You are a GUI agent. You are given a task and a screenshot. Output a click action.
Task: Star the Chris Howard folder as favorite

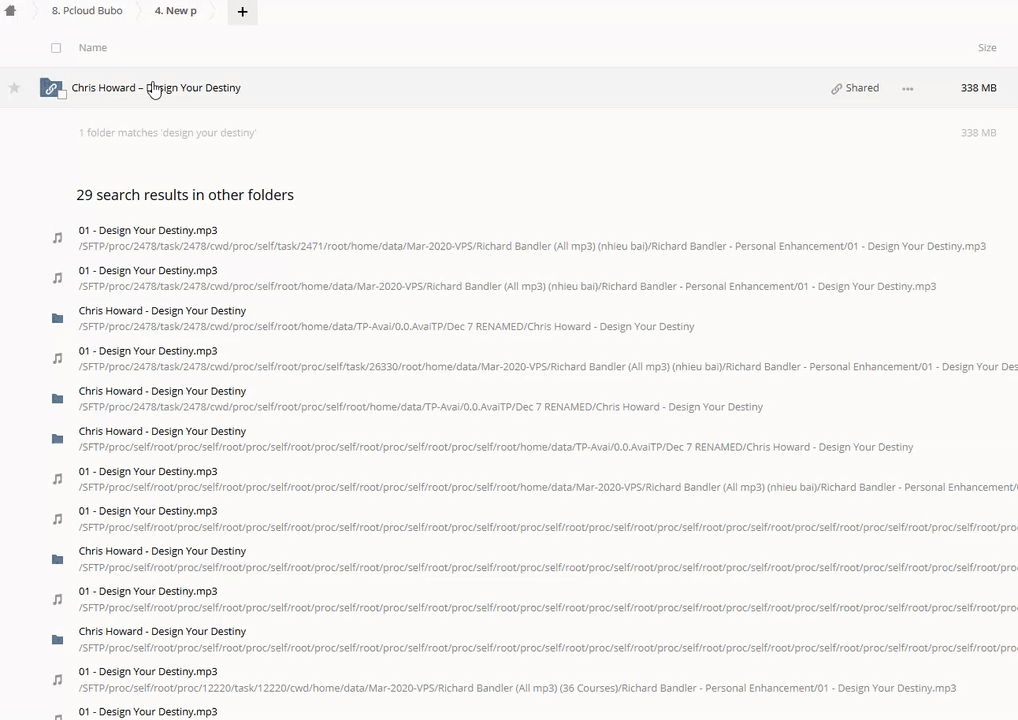14,88
